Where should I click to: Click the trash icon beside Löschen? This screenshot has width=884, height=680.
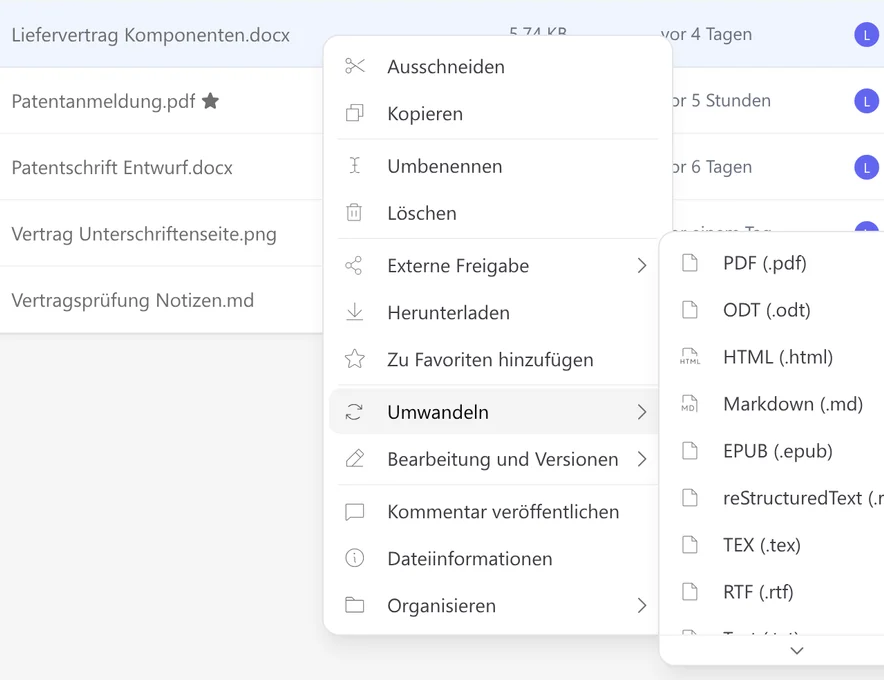pos(354,213)
